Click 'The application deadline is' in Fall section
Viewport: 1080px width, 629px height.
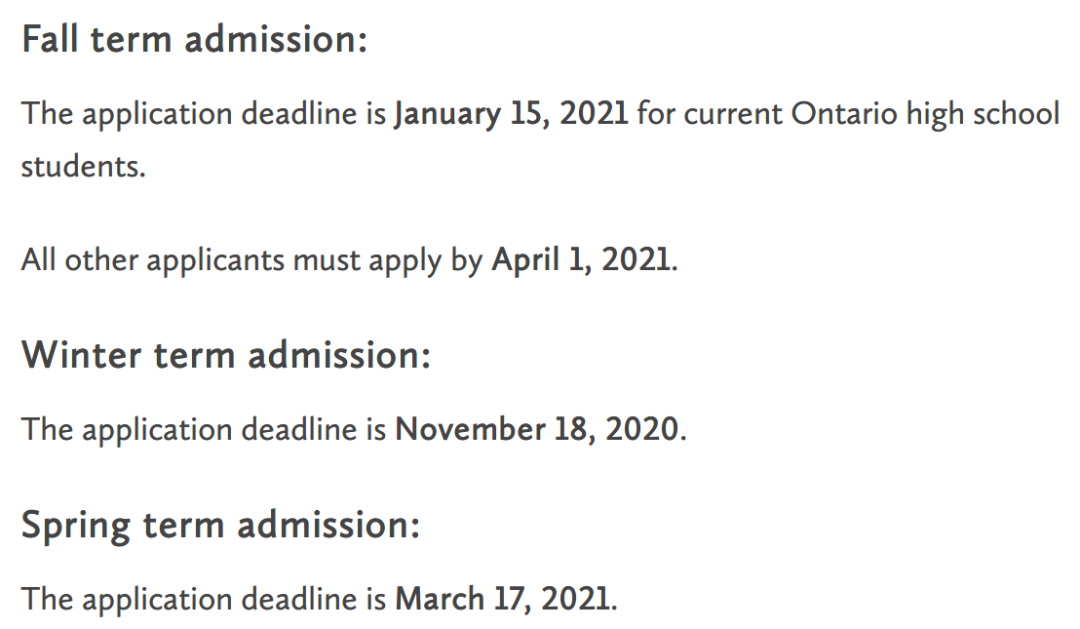click(x=204, y=114)
